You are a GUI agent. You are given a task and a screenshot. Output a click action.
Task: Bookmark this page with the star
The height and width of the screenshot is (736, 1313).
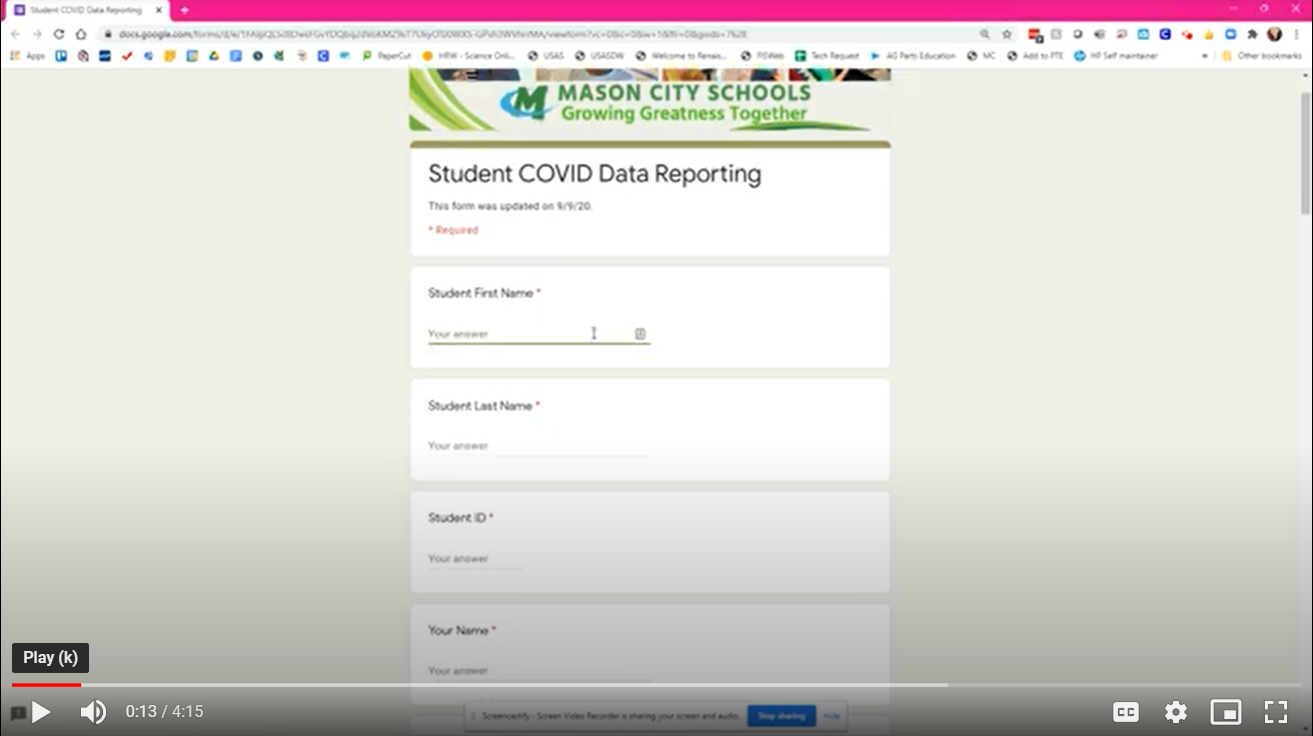[x=1007, y=34]
